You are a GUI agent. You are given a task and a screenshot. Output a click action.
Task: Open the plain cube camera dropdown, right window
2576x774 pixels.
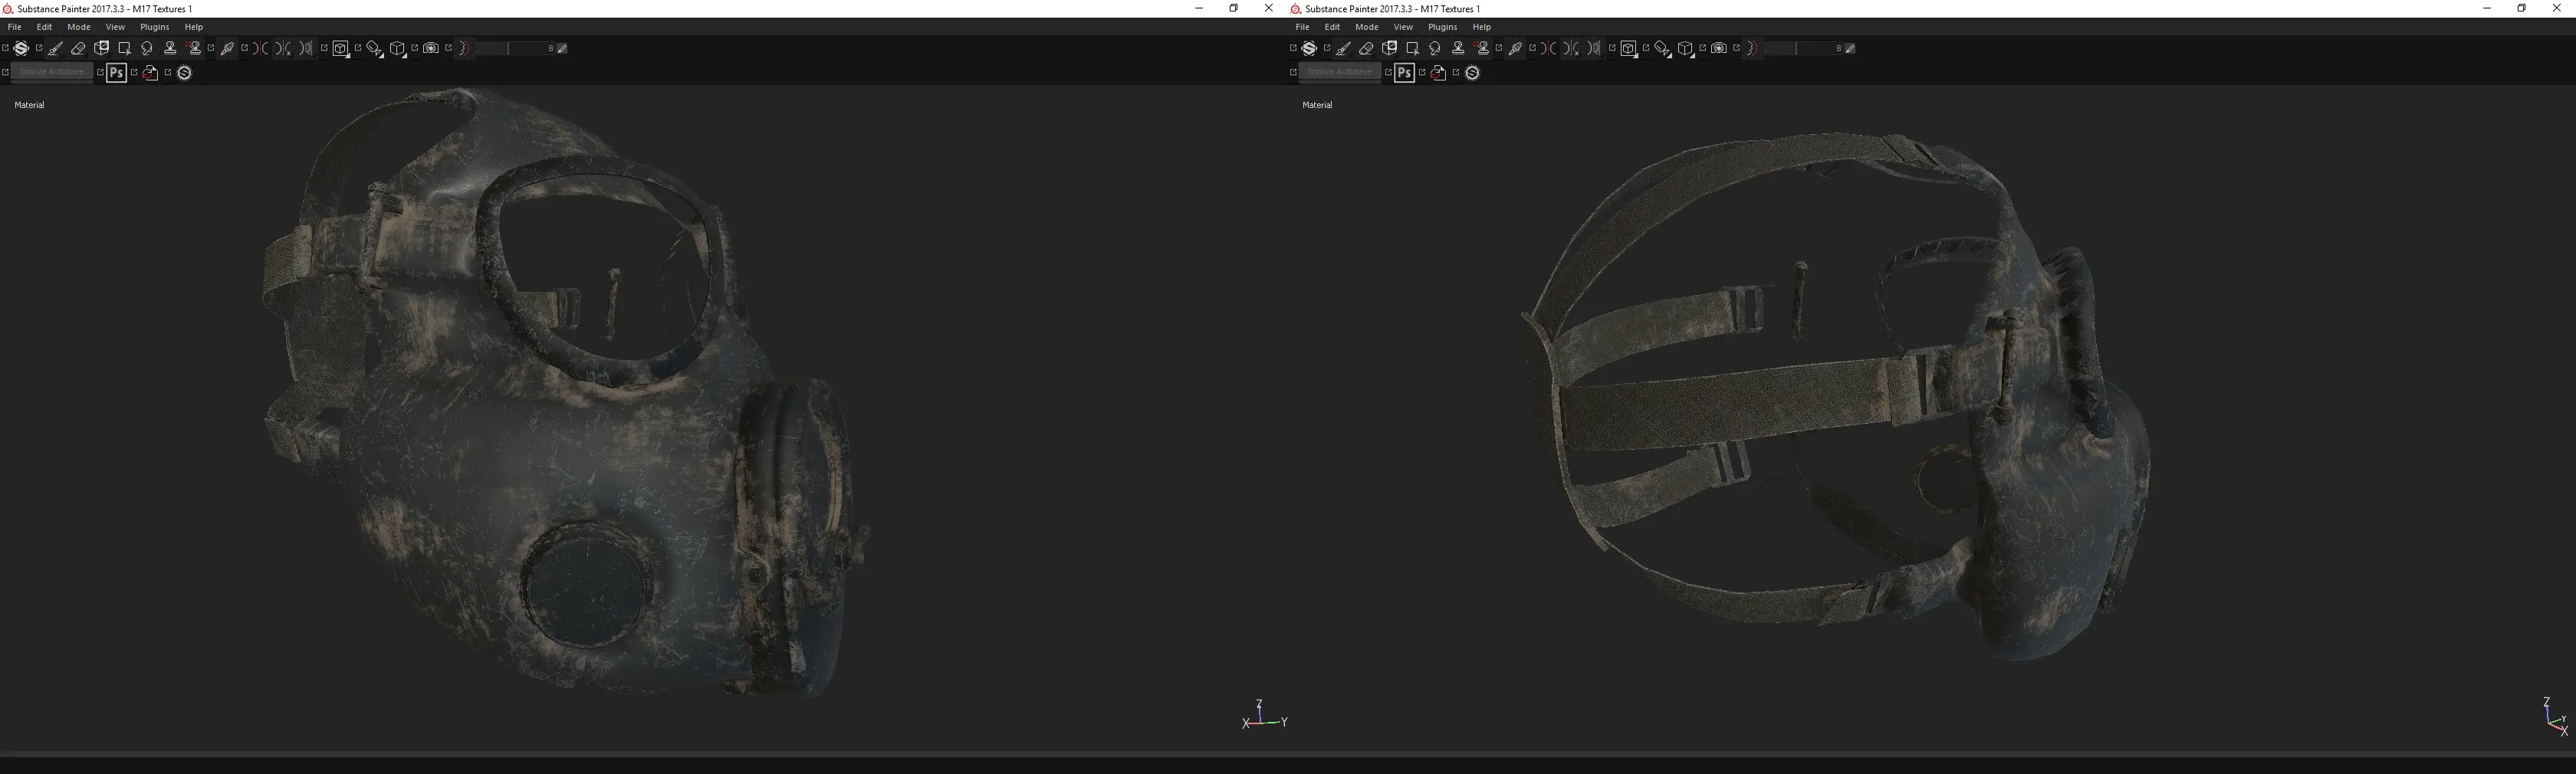click(x=1686, y=49)
